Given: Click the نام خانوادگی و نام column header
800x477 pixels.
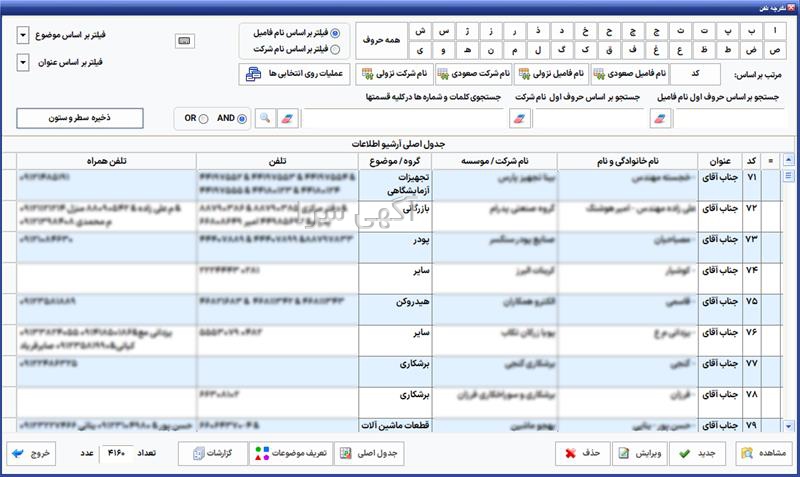Looking at the screenshot, I should coord(628,161).
